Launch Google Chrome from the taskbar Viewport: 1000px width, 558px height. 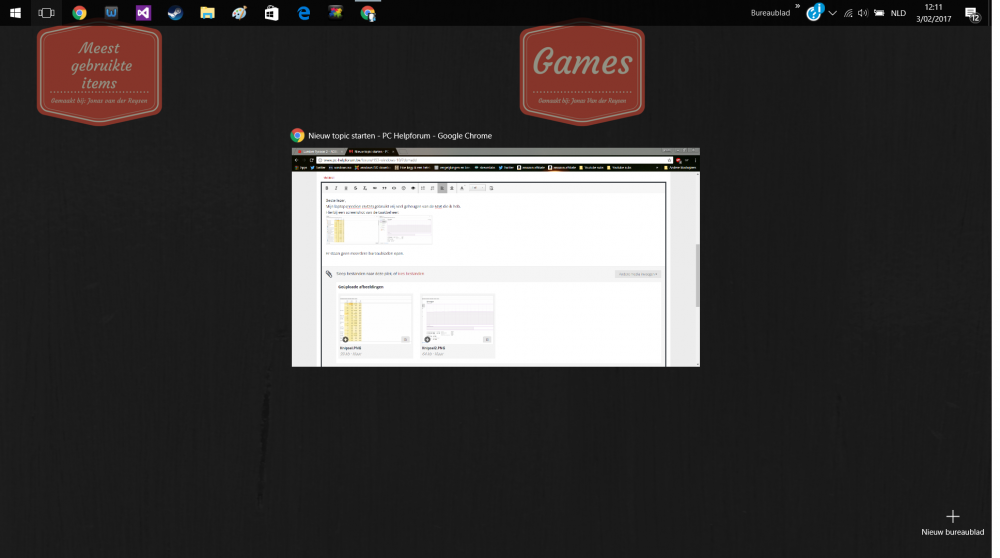pyautogui.click(x=79, y=13)
